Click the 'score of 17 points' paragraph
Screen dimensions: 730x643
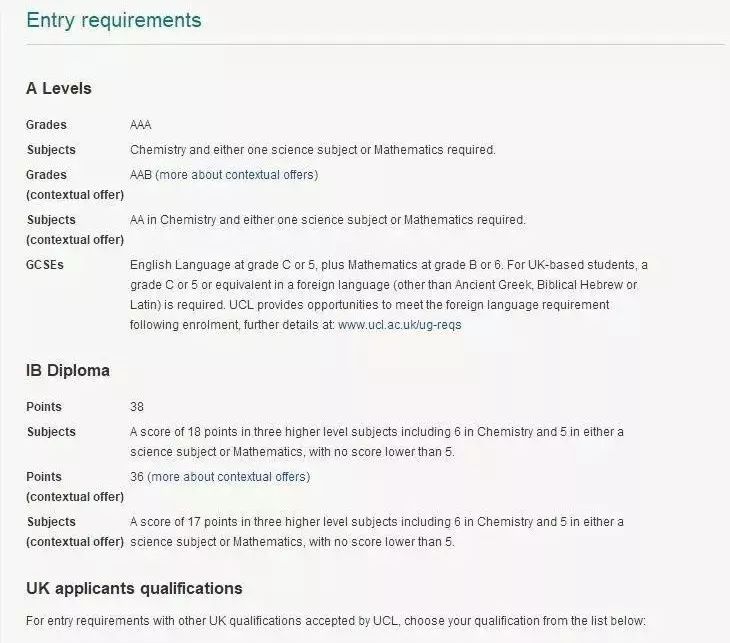tap(377, 532)
